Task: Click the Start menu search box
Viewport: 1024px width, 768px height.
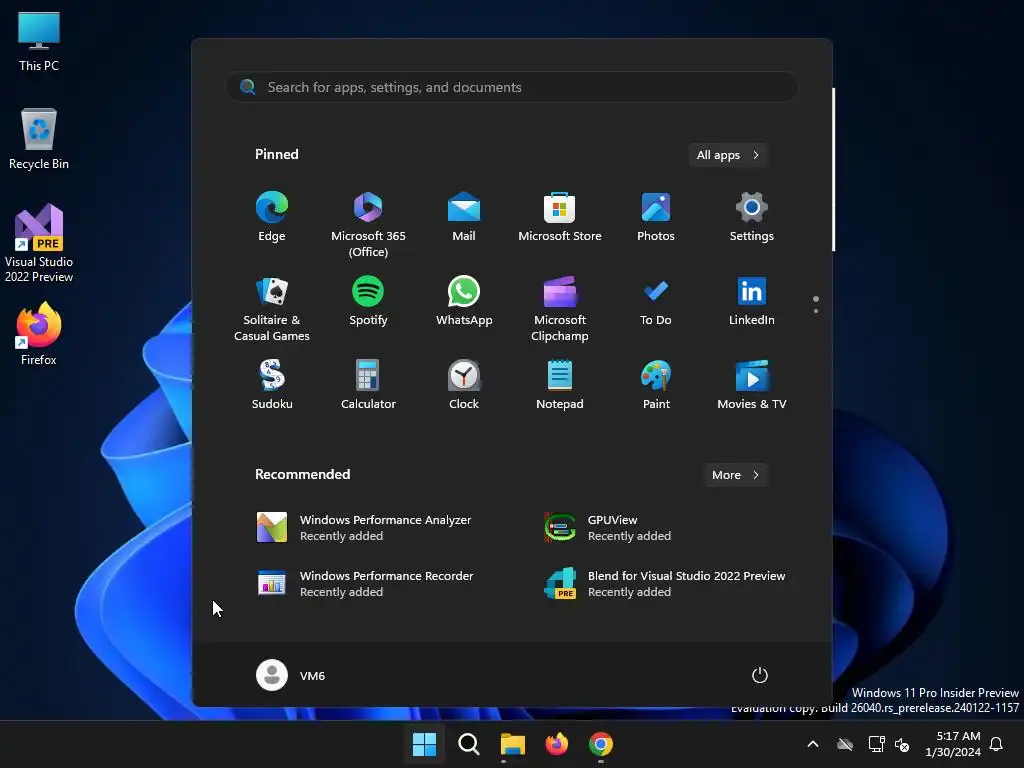Action: [512, 88]
